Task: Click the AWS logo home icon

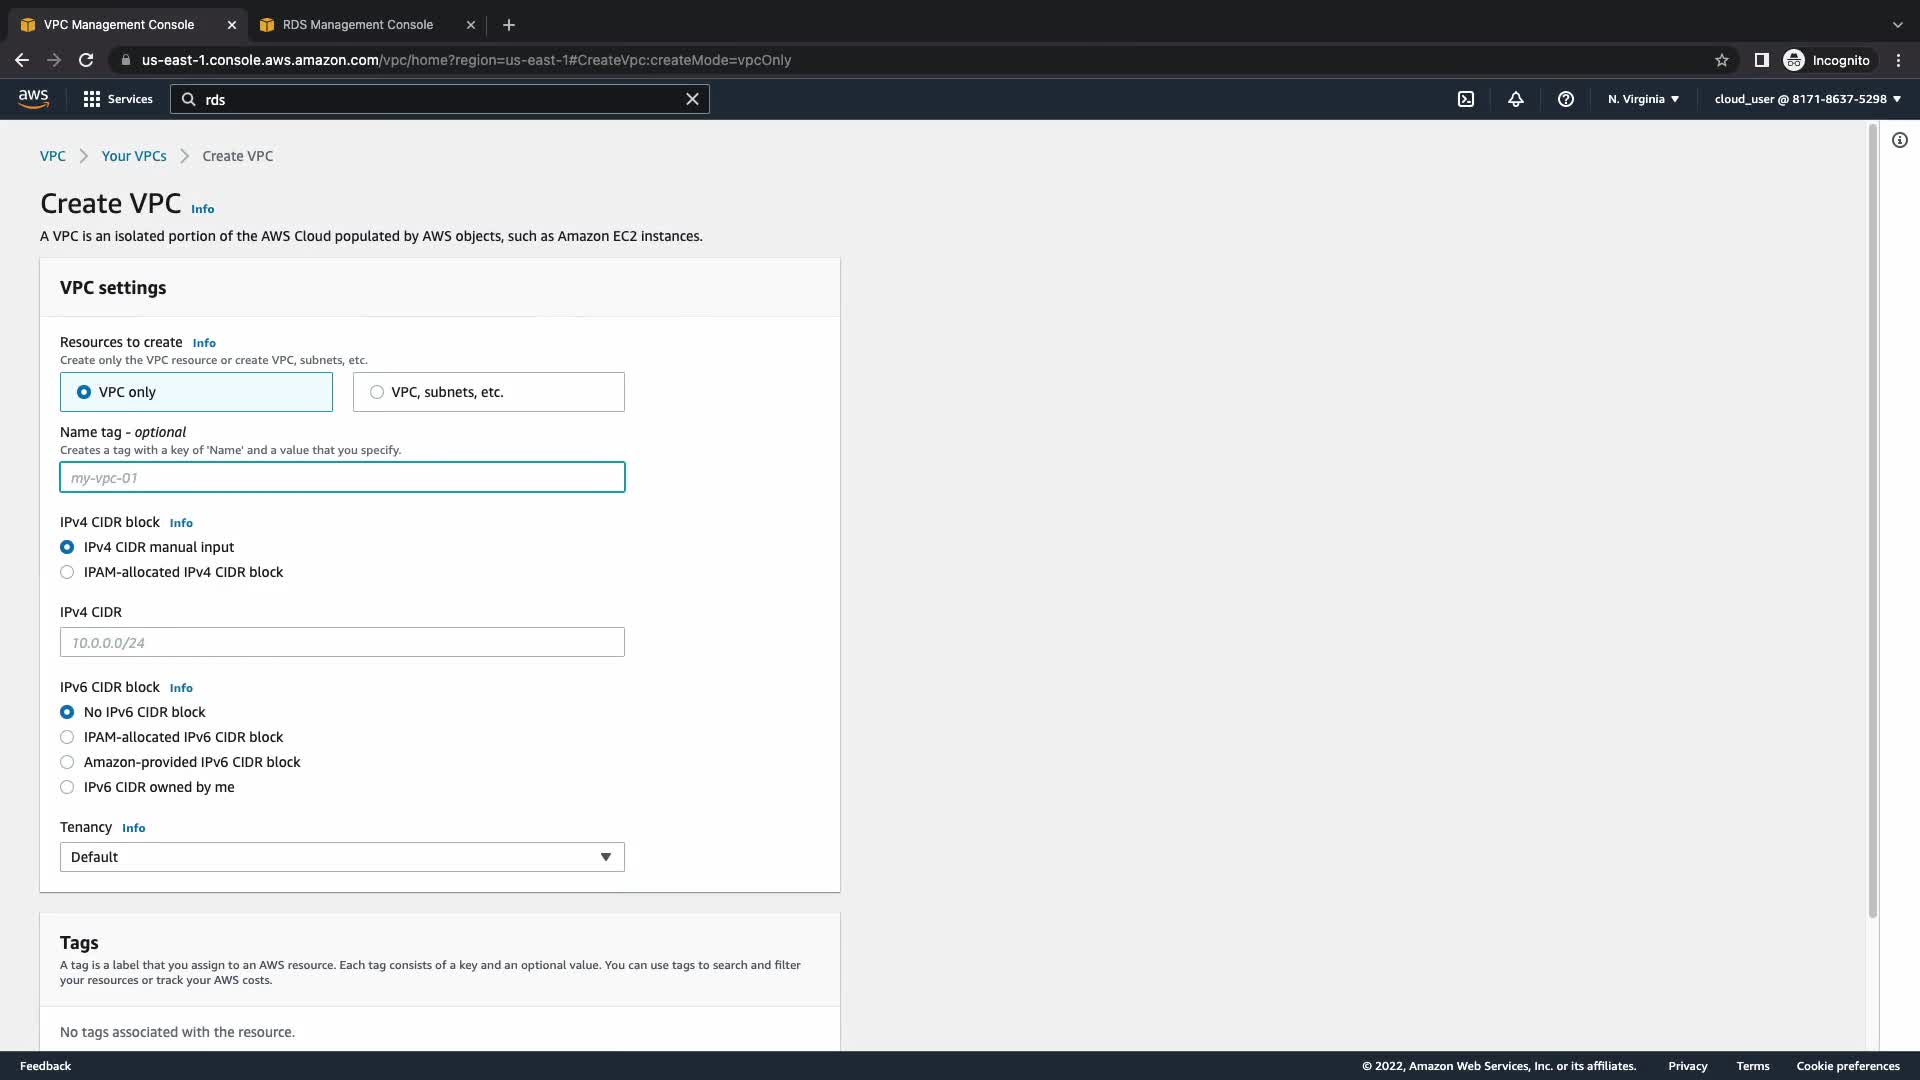Action: 33,98
